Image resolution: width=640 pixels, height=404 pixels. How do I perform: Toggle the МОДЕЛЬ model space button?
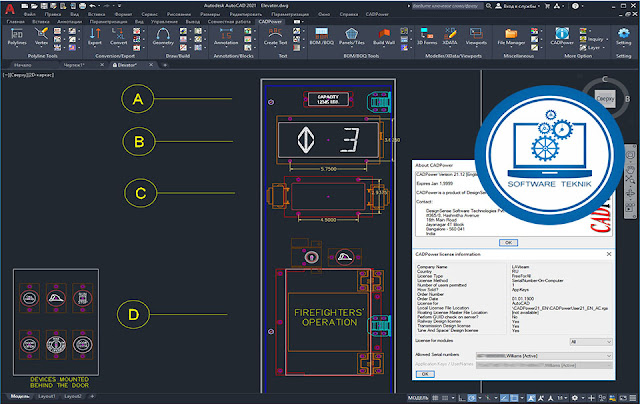click(x=418, y=398)
